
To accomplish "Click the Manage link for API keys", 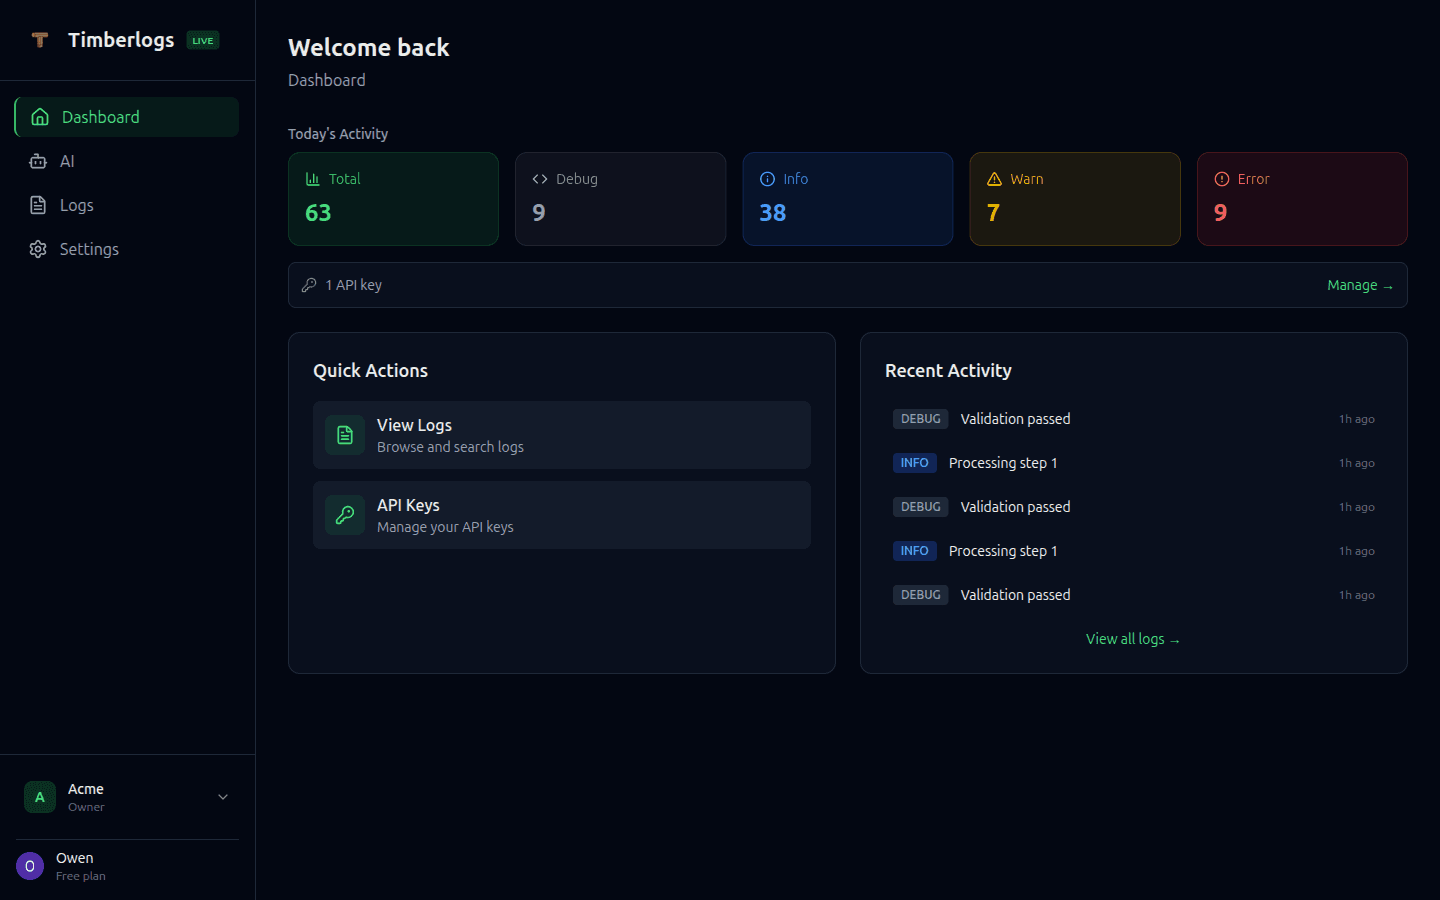I will point(1360,285).
